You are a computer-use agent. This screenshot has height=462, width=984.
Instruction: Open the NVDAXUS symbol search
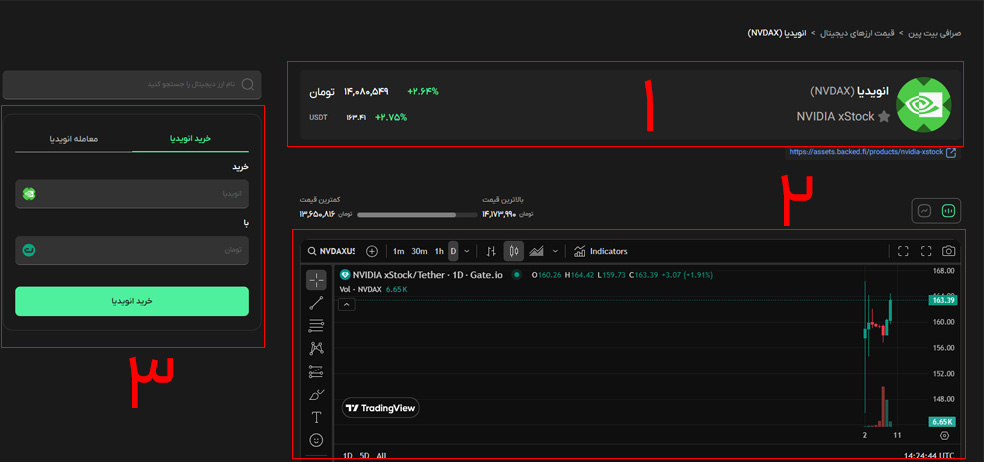(x=331, y=251)
